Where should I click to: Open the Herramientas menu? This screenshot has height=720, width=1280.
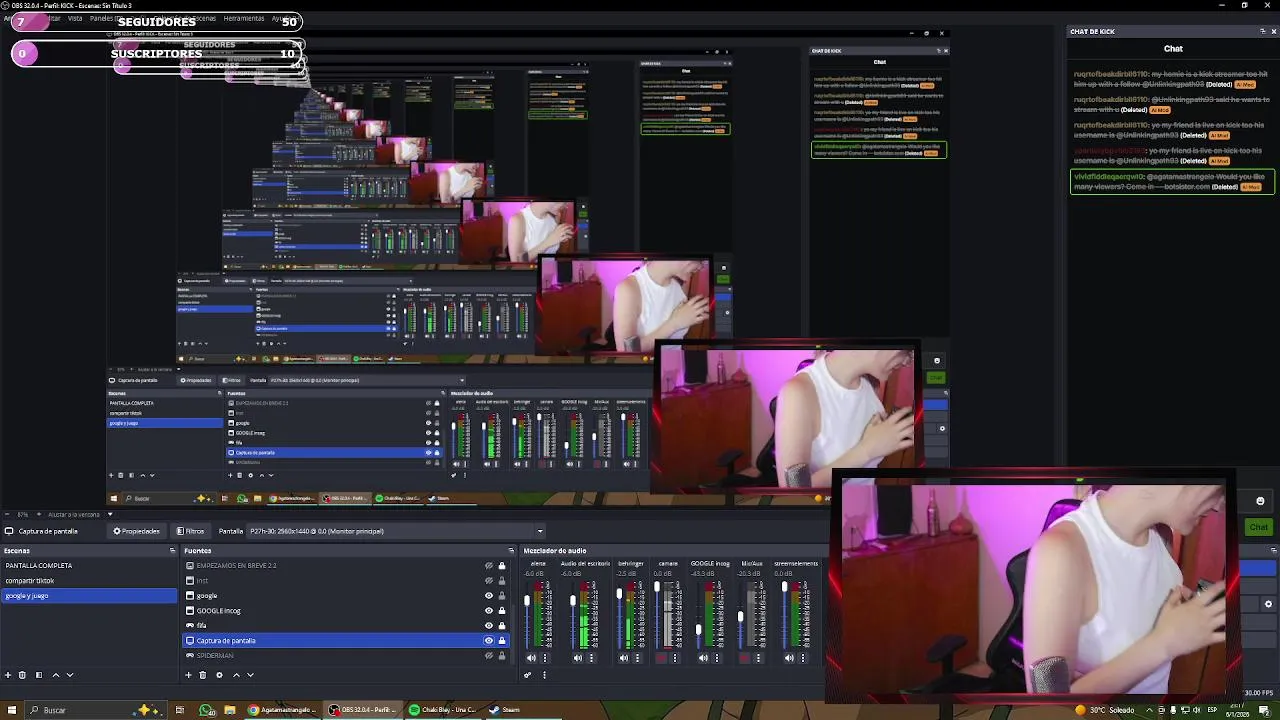(244, 18)
